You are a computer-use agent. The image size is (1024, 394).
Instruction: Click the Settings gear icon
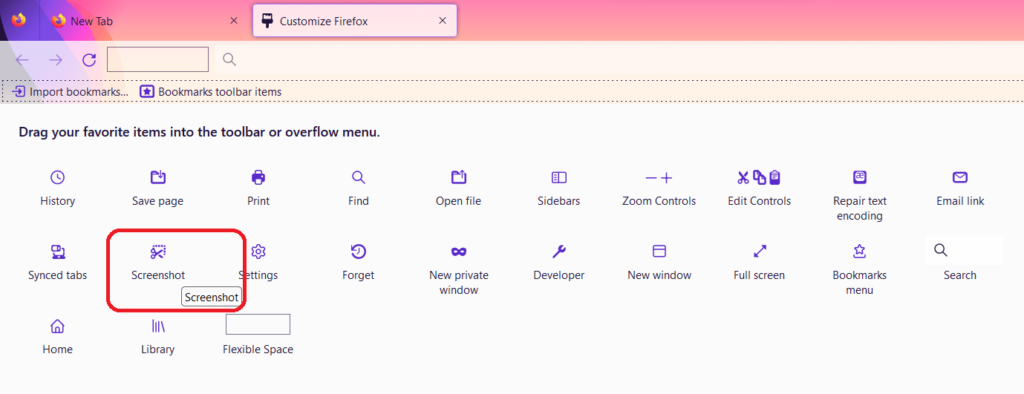click(x=259, y=252)
